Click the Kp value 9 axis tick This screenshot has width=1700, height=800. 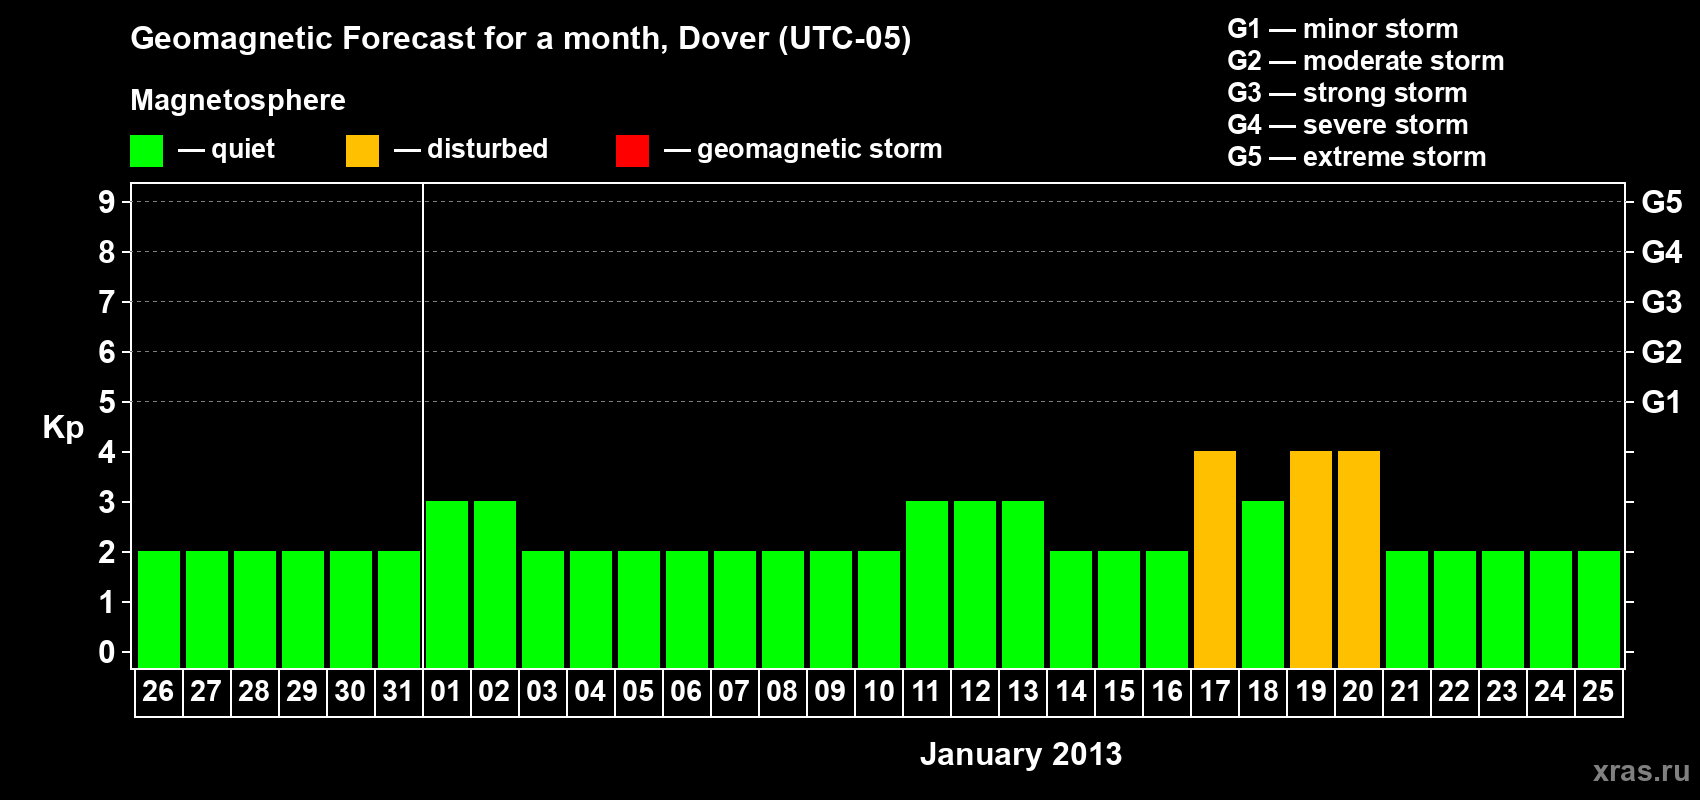click(107, 202)
